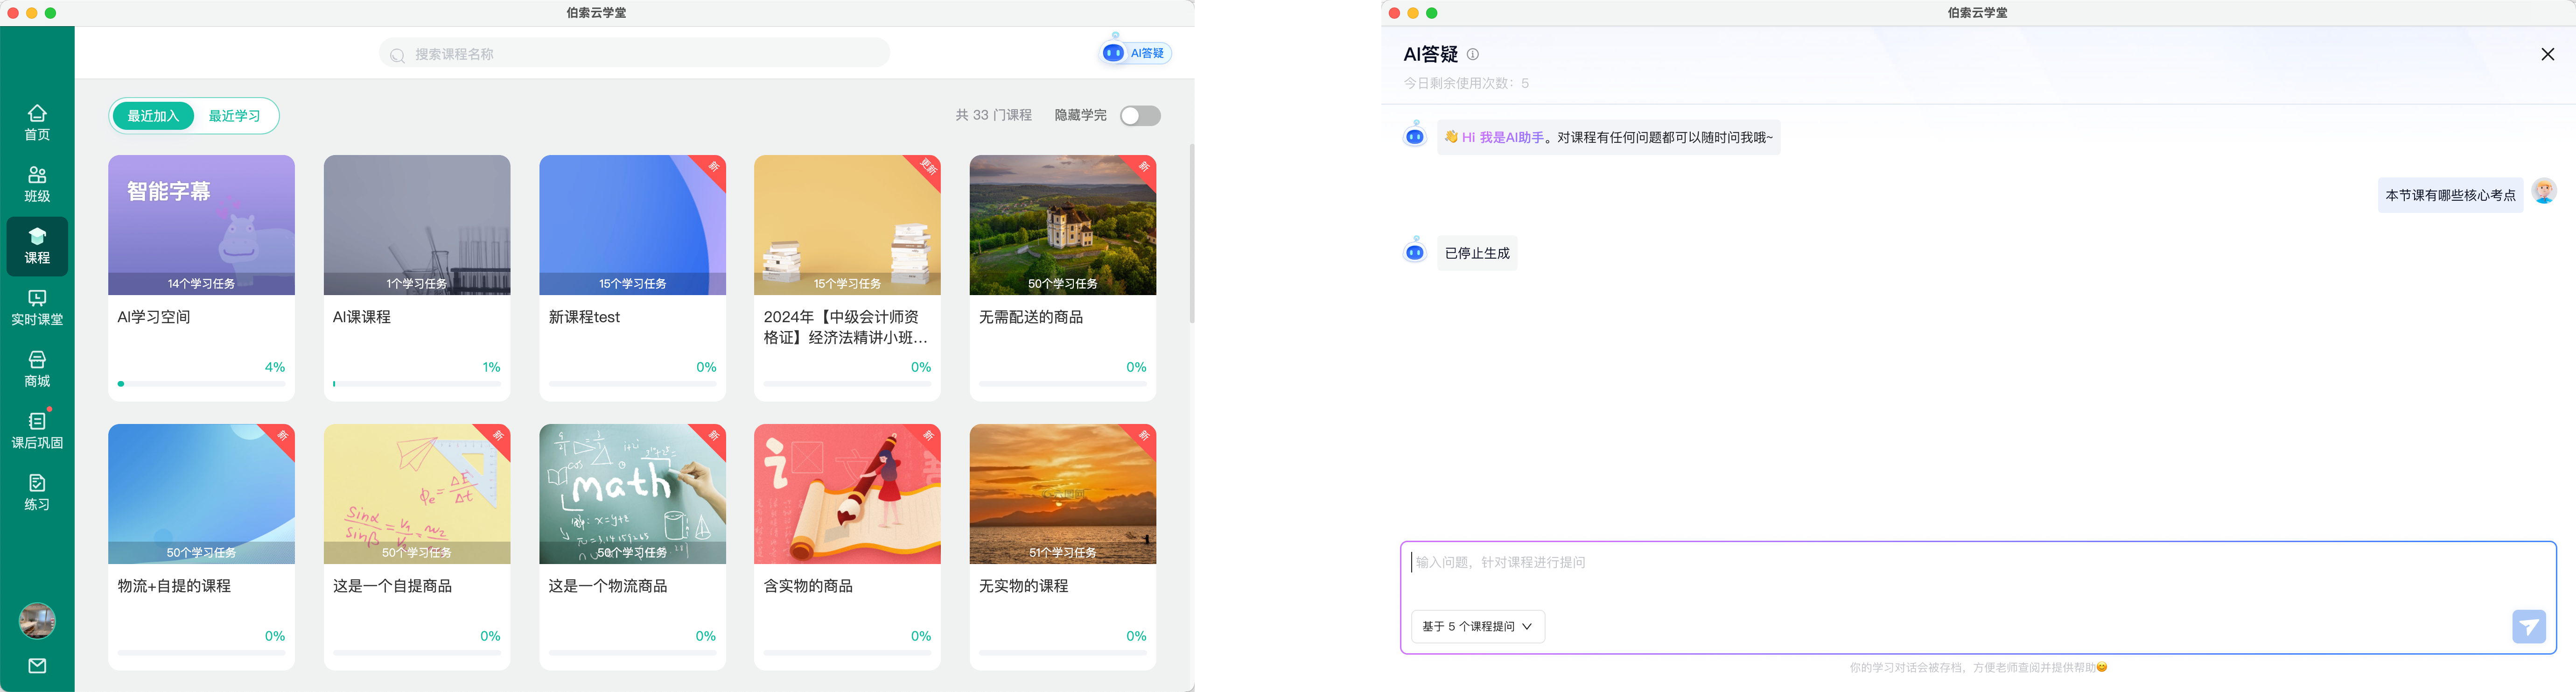This screenshot has width=2576, height=692.
Task: Close the AI答疑 chat panel
Action: pos(2547,55)
